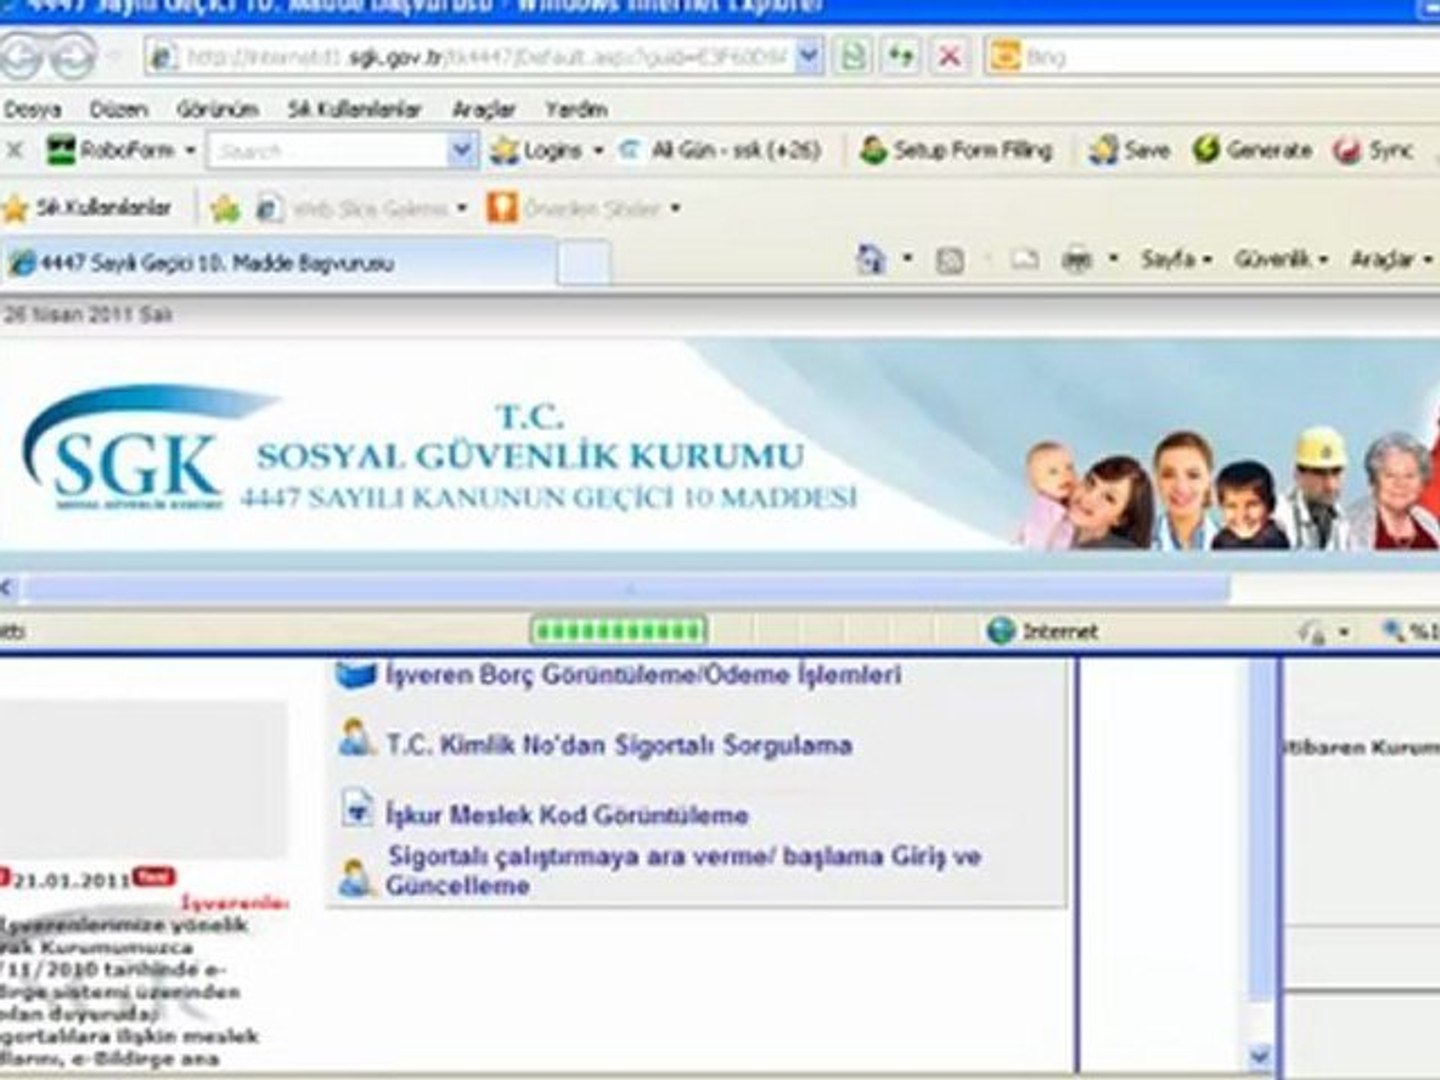Open the RoboForm search box dropdown

(461, 151)
